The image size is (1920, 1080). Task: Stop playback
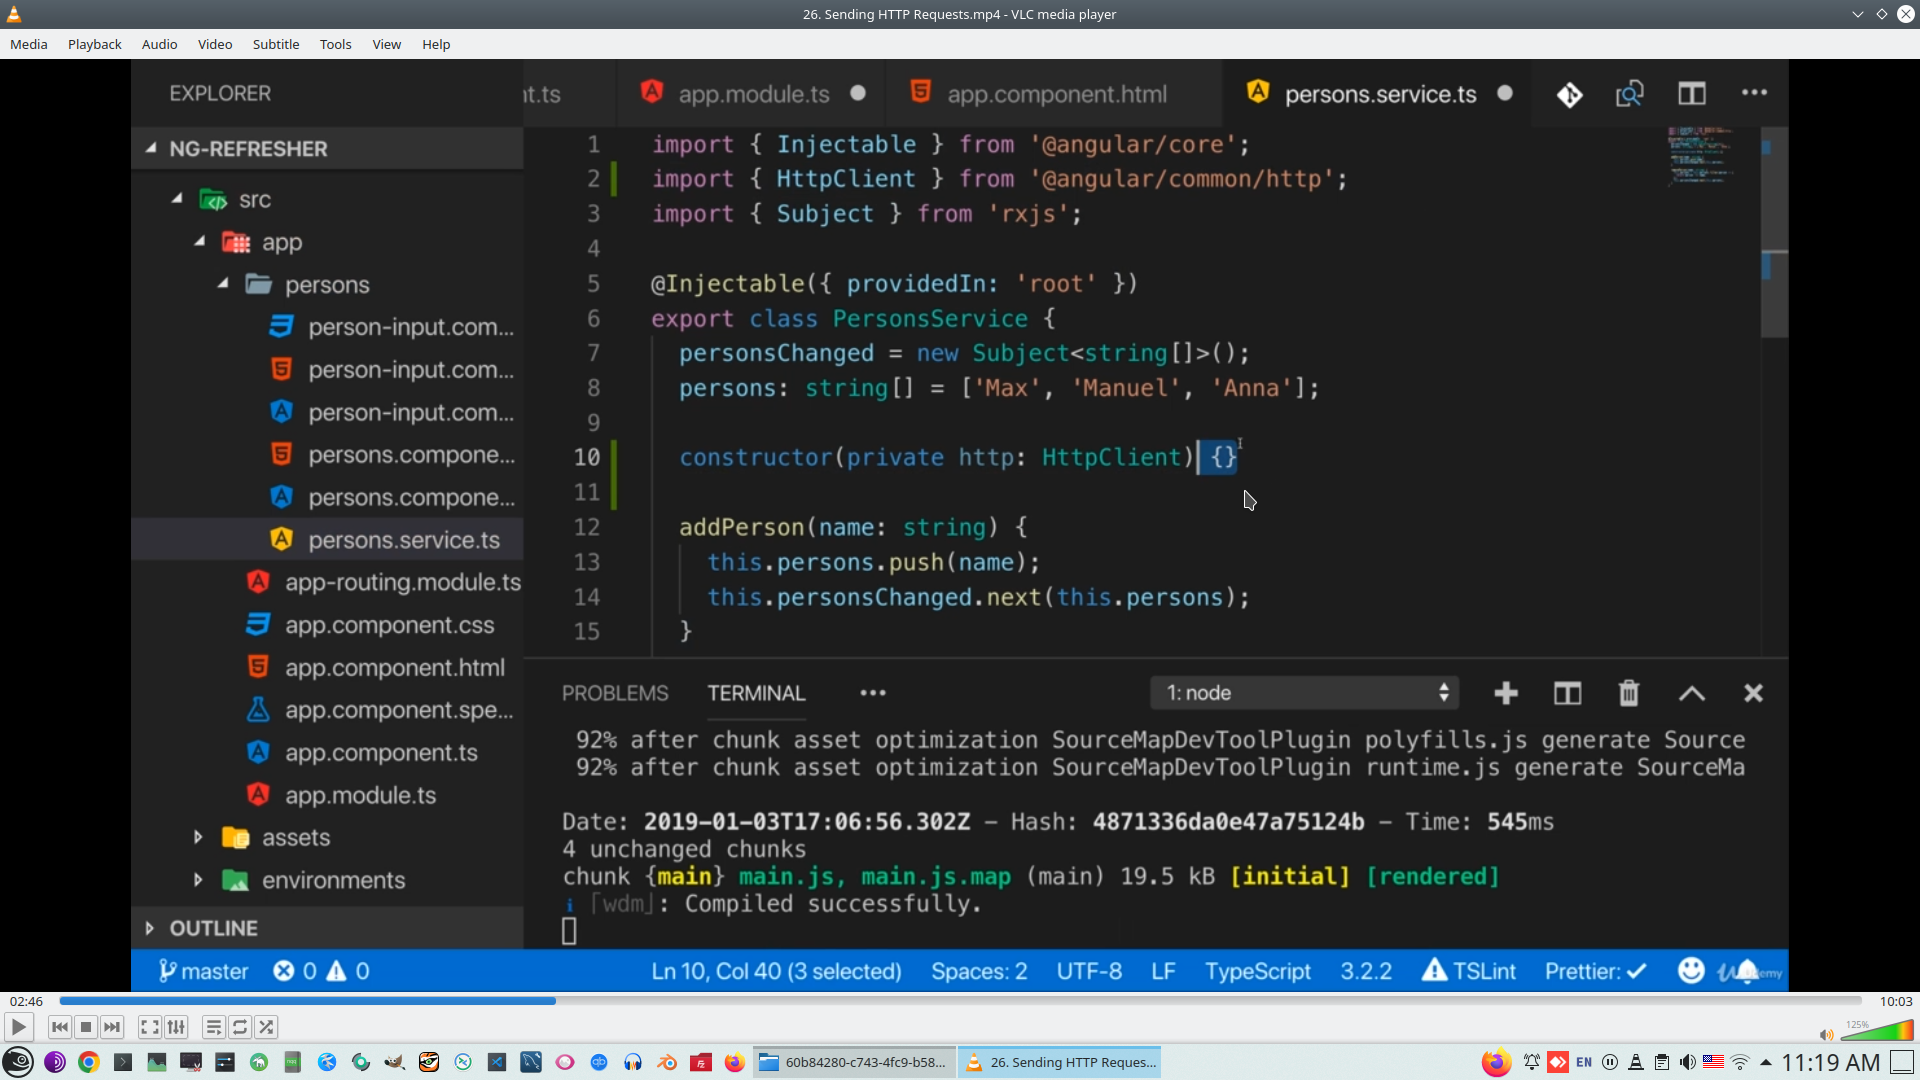click(x=86, y=1027)
